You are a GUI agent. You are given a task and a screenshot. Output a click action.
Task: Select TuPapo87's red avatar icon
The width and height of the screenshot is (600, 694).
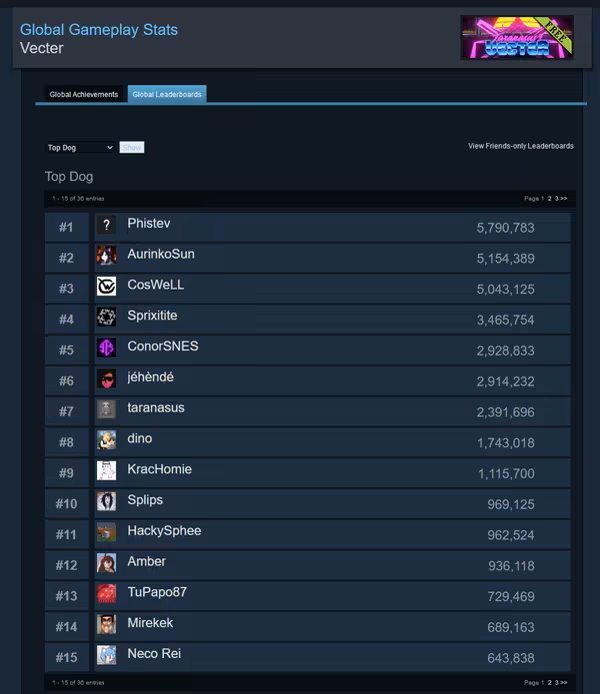click(x=106, y=594)
